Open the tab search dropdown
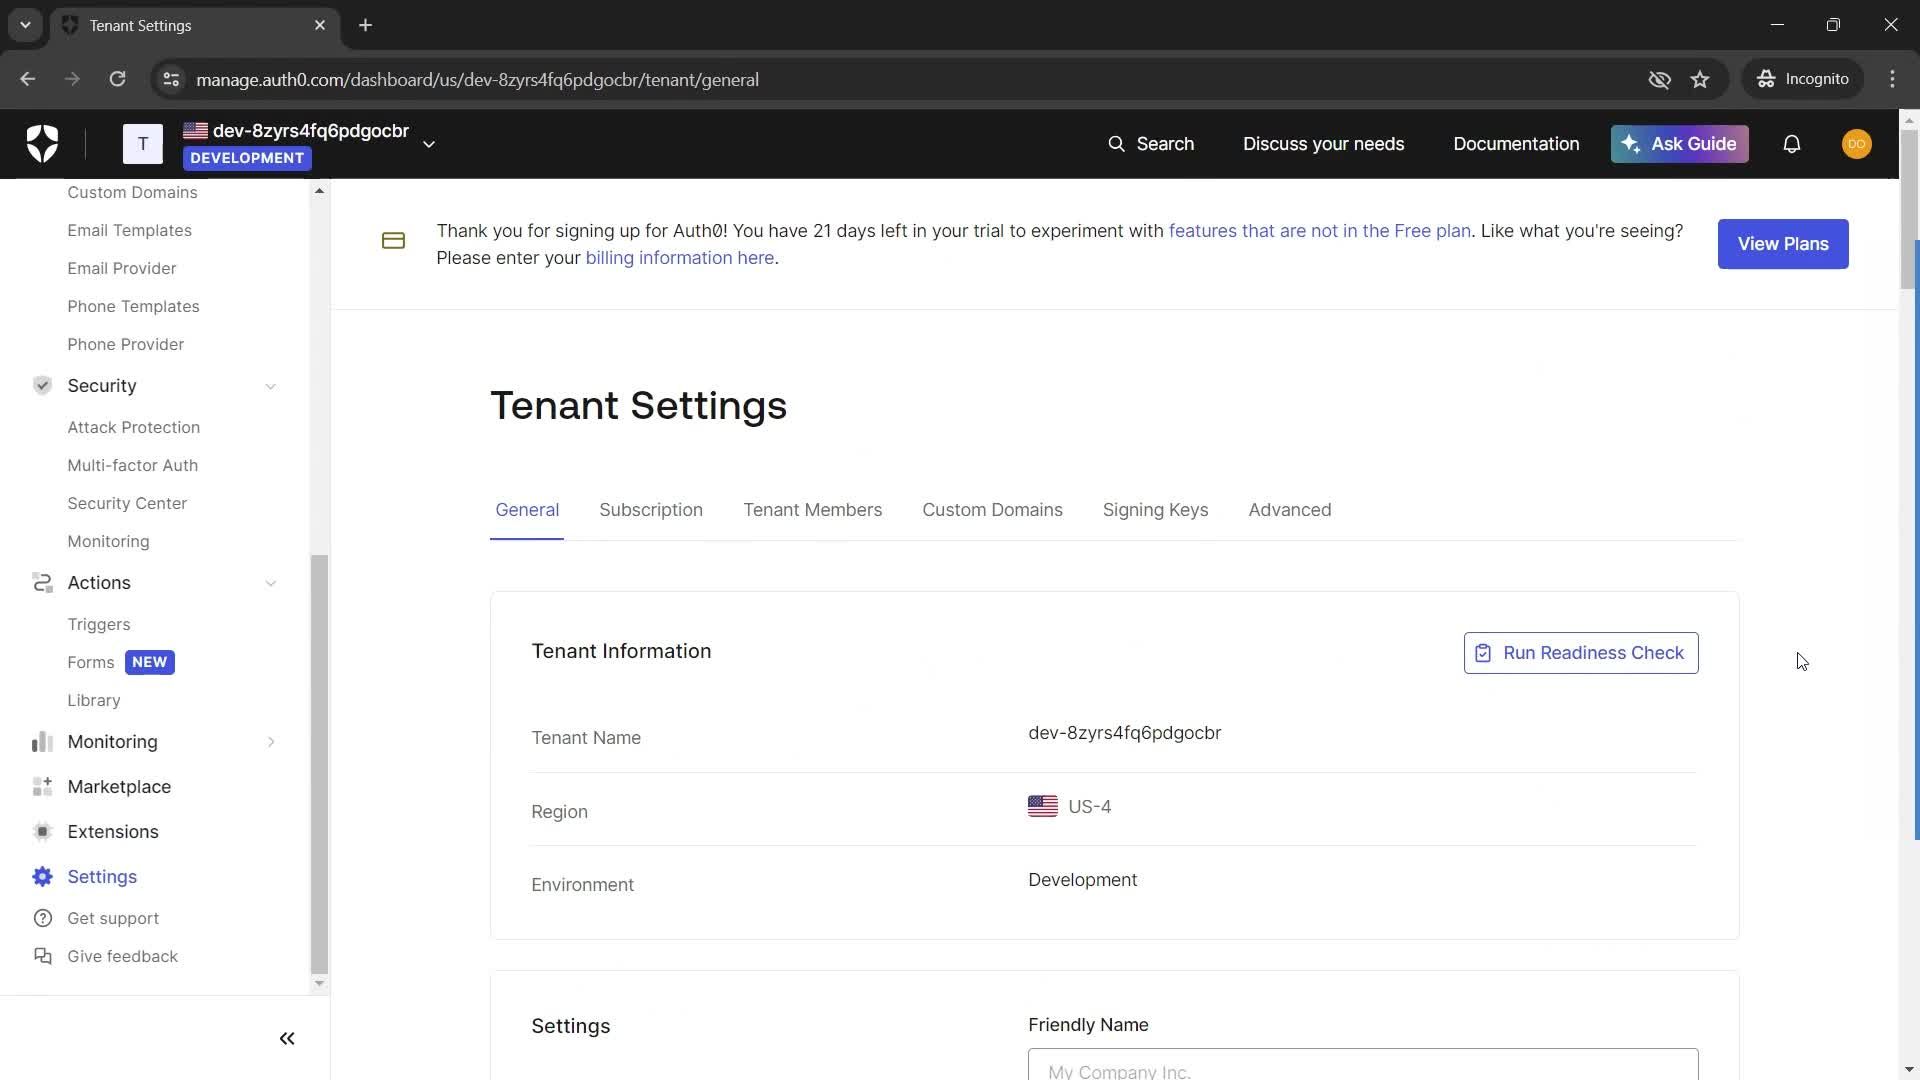This screenshot has width=1920, height=1080. [x=25, y=25]
